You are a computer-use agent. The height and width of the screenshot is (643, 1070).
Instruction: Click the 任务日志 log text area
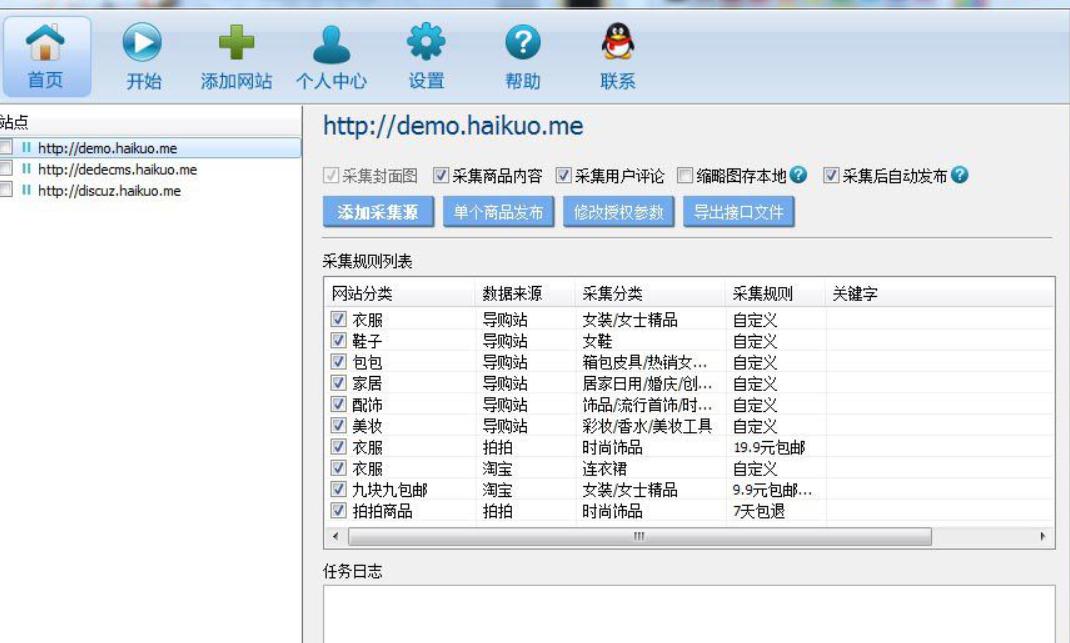click(x=689, y=614)
